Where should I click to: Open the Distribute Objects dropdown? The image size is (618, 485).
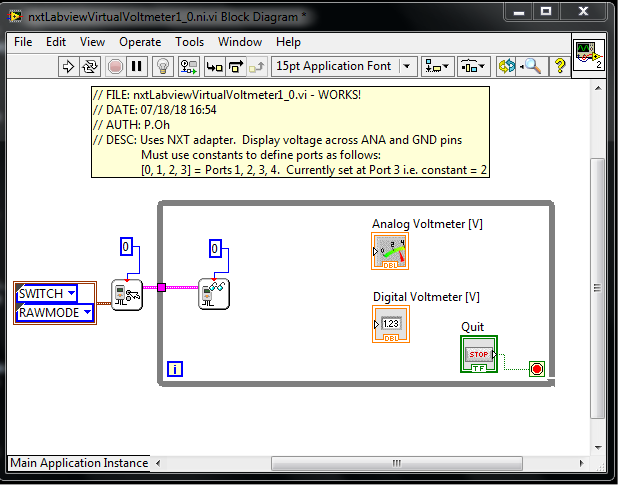(x=473, y=66)
